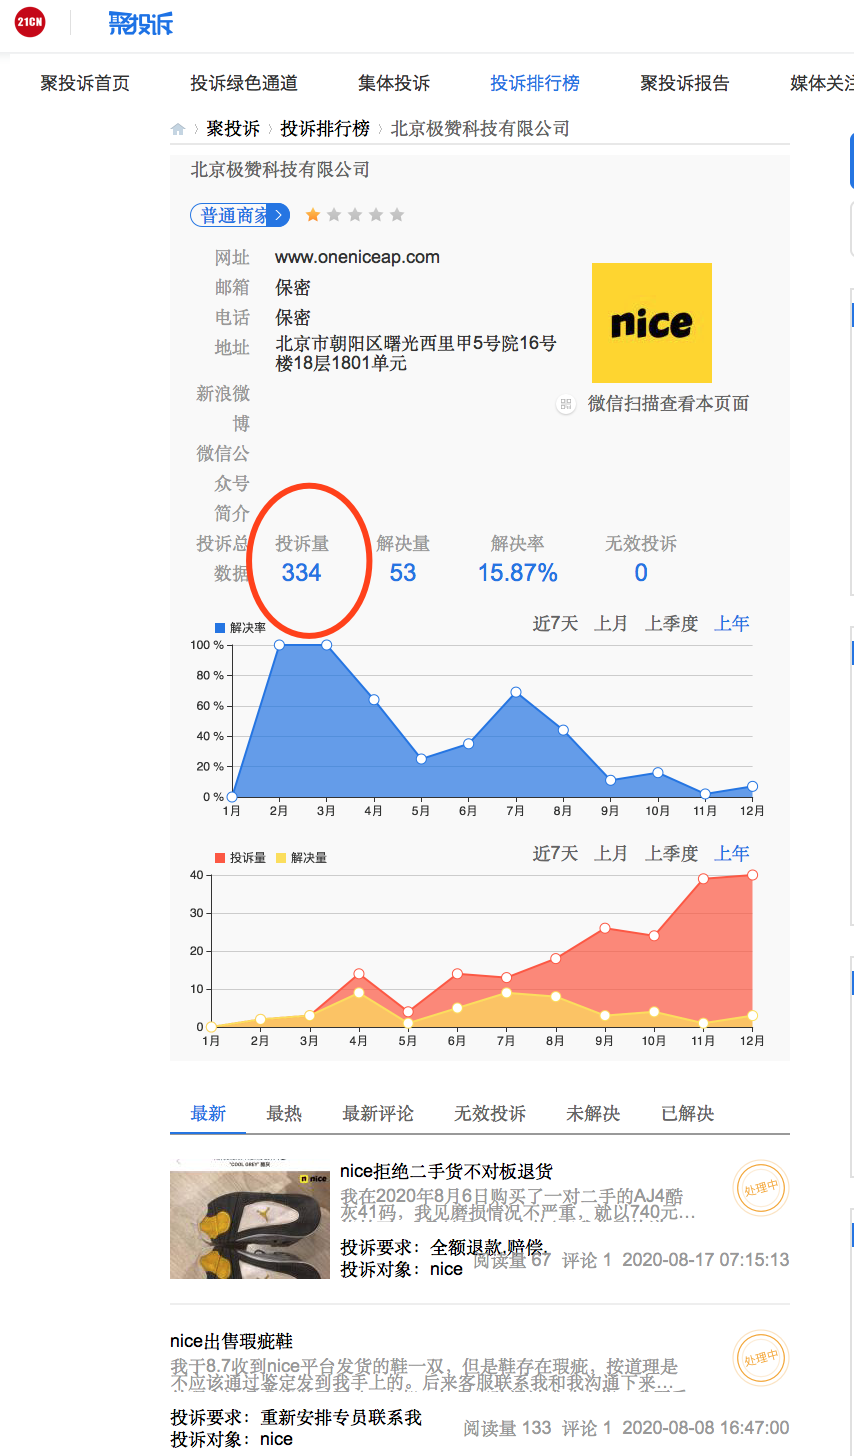Click July peak on 解决率 chart
854x1456 pixels.
coord(516,692)
